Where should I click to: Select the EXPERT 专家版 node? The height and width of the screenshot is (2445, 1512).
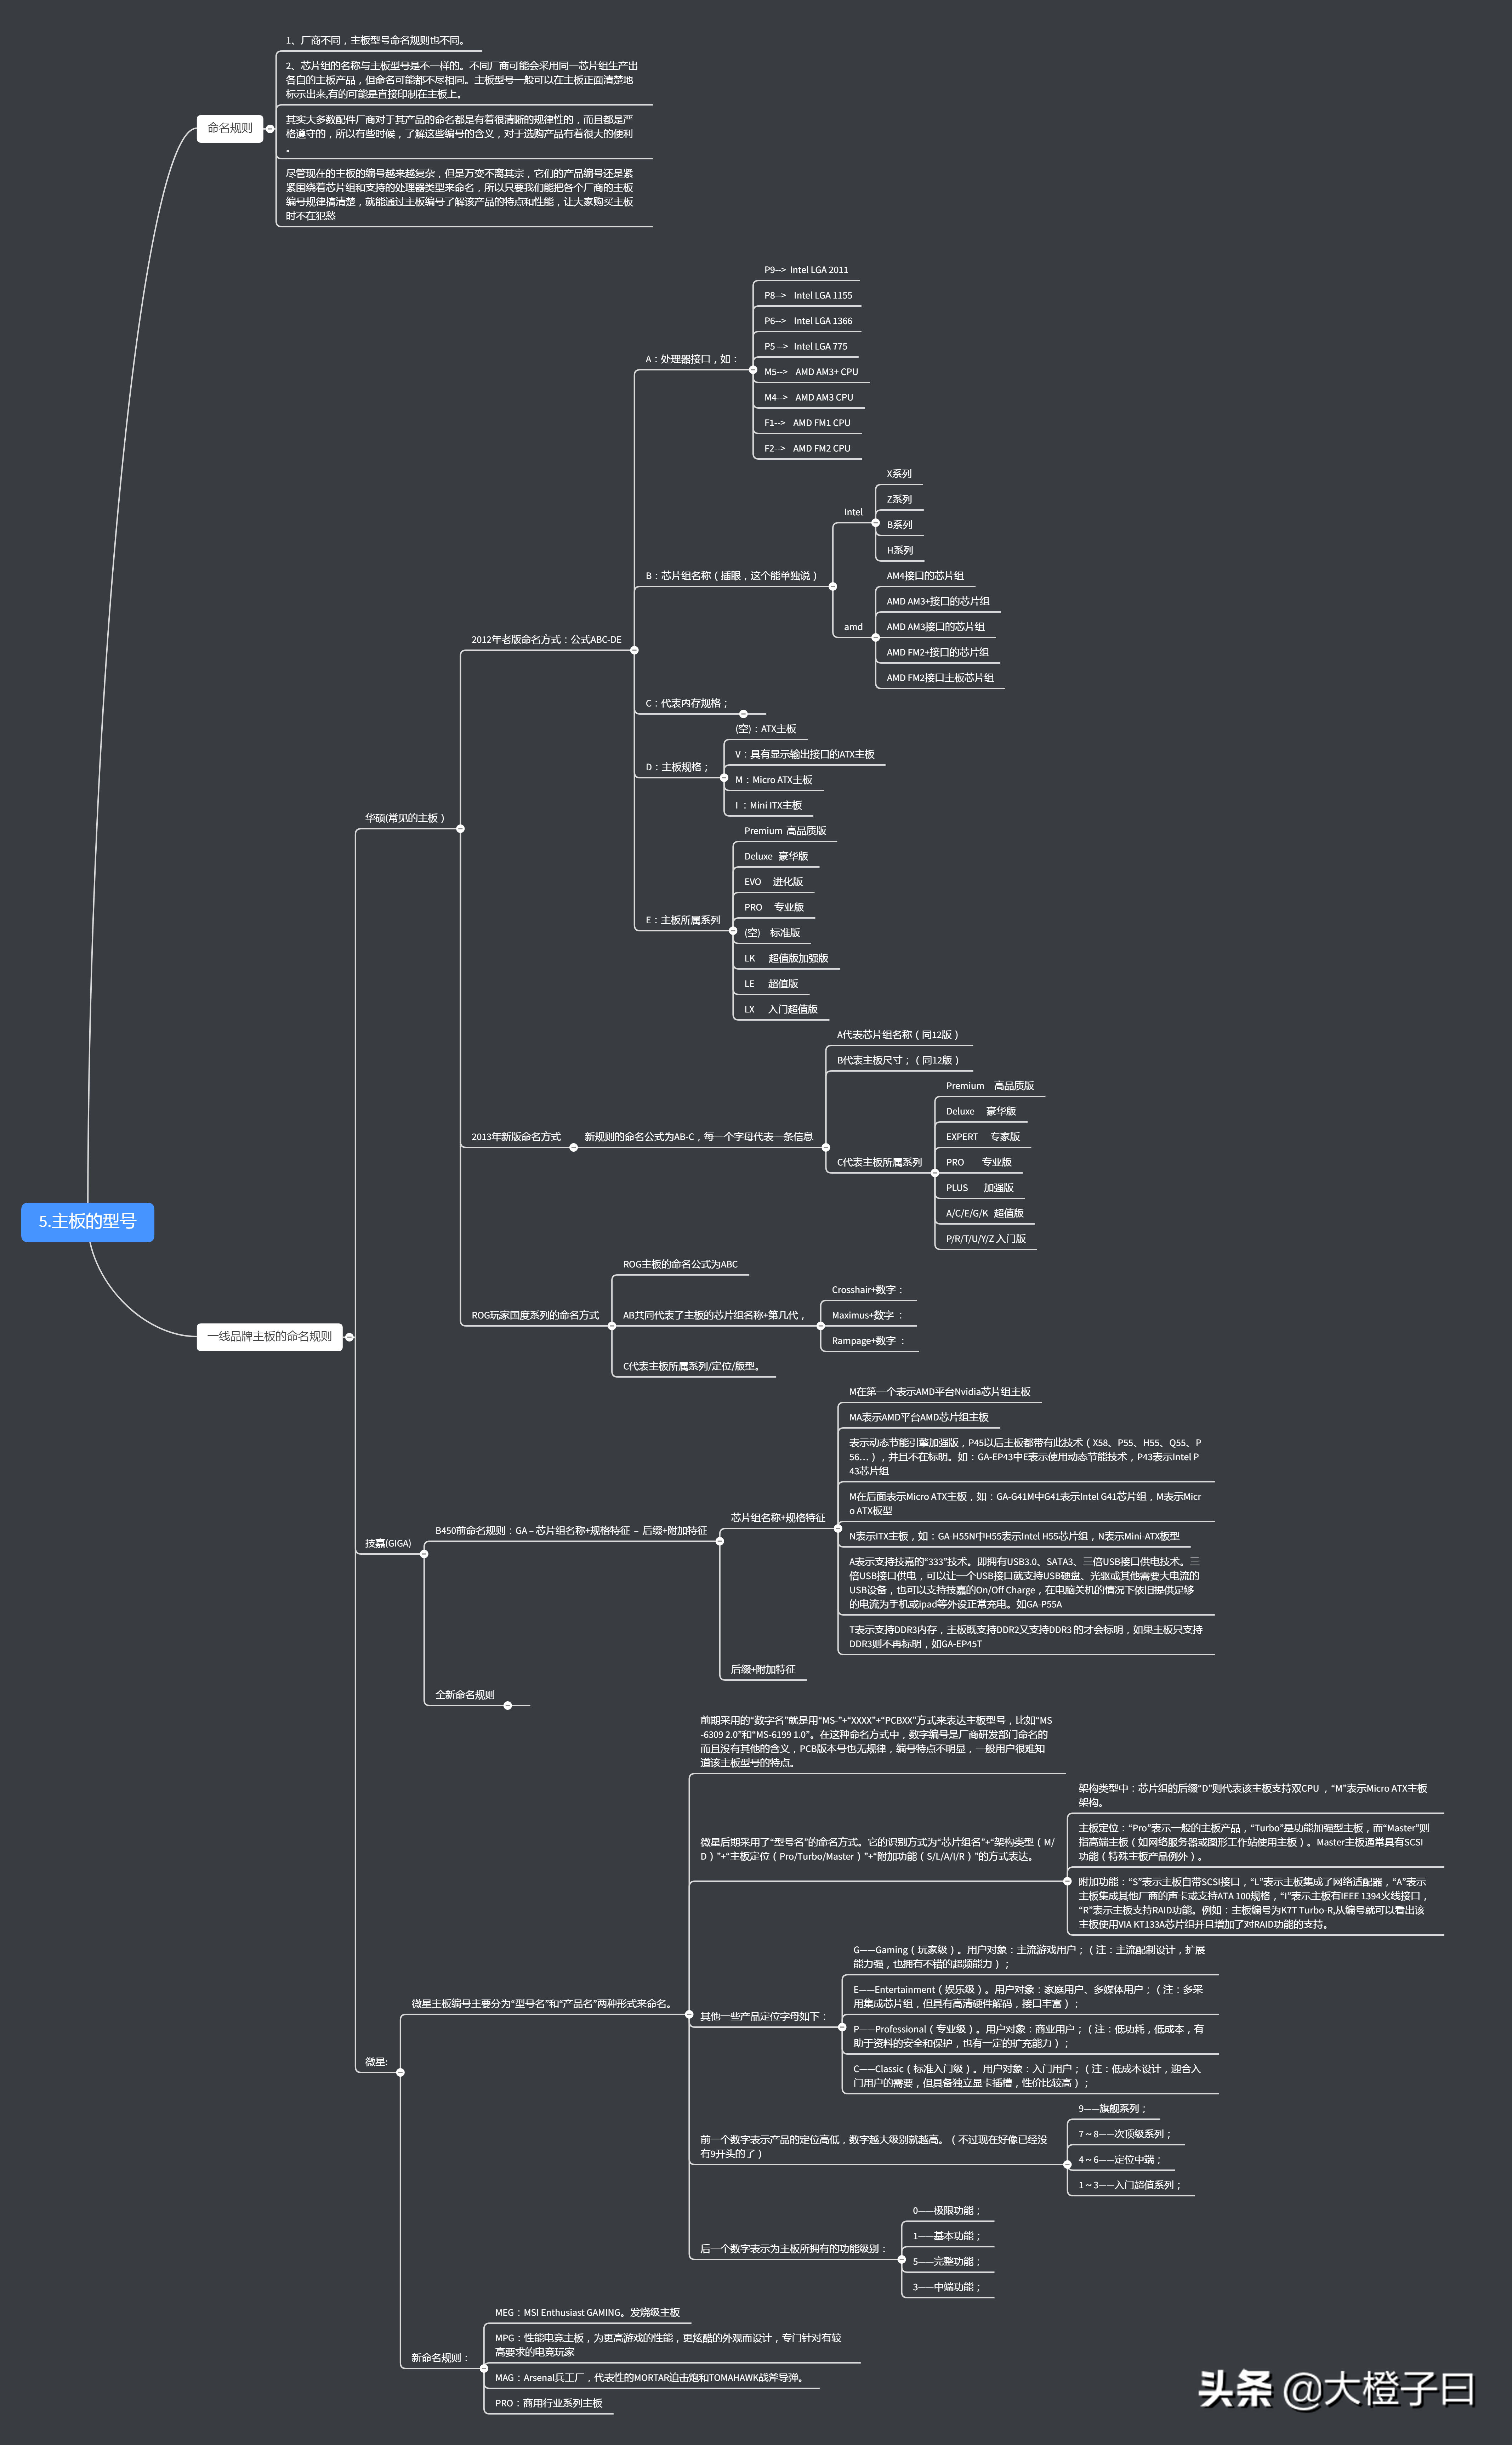click(x=983, y=1137)
